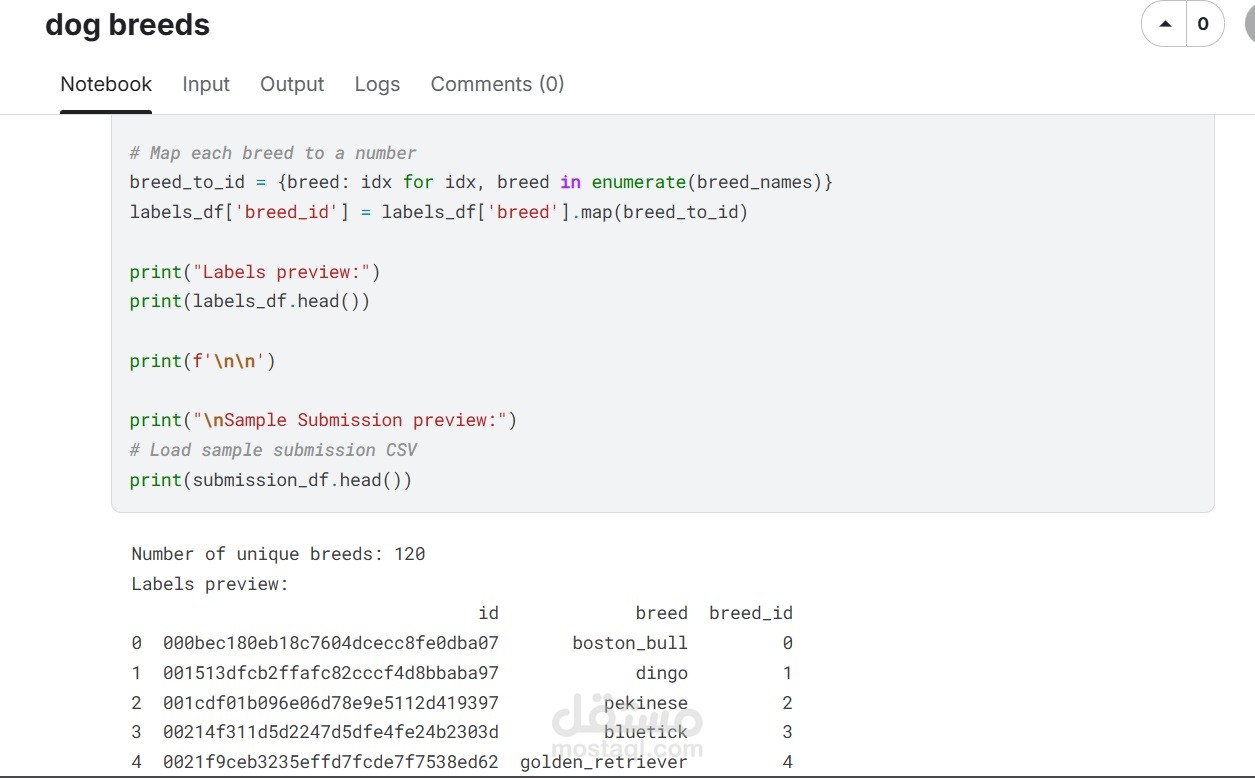Viewport: 1255px width, 778px height.
Task: Click the 'Number of unique breeds: 120' output
Action: [x=278, y=554]
